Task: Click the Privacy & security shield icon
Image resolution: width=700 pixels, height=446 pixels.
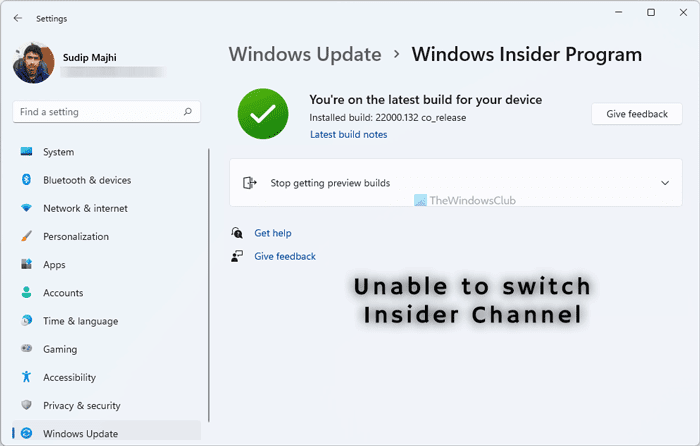Action: tap(26, 405)
